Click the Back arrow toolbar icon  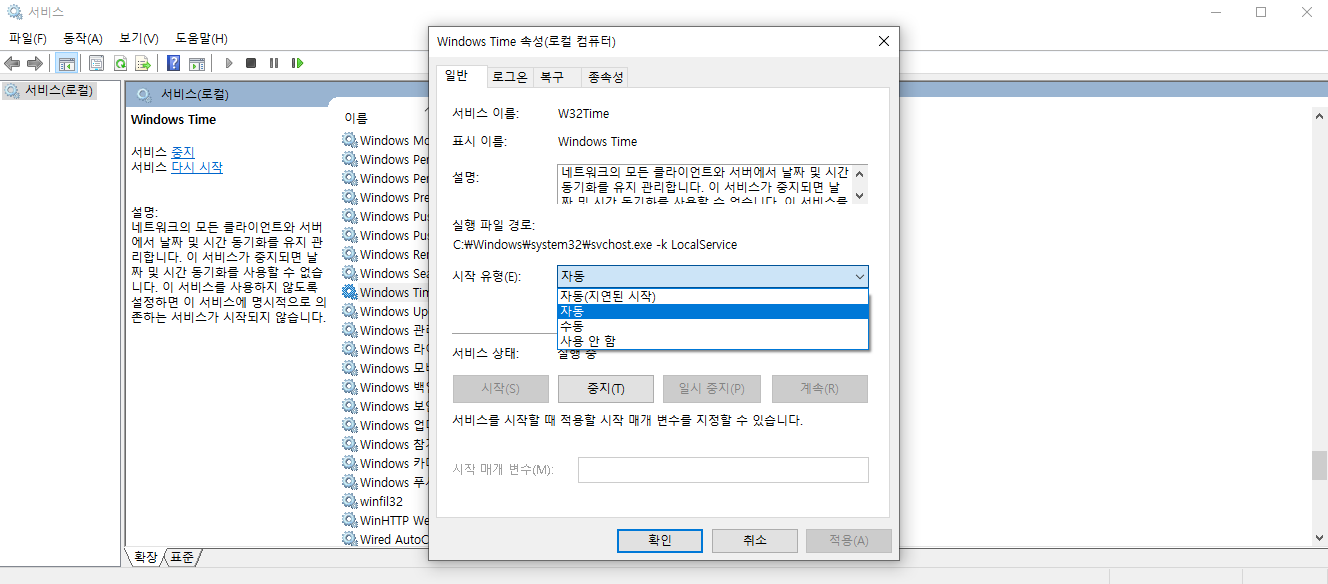(13, 63)
